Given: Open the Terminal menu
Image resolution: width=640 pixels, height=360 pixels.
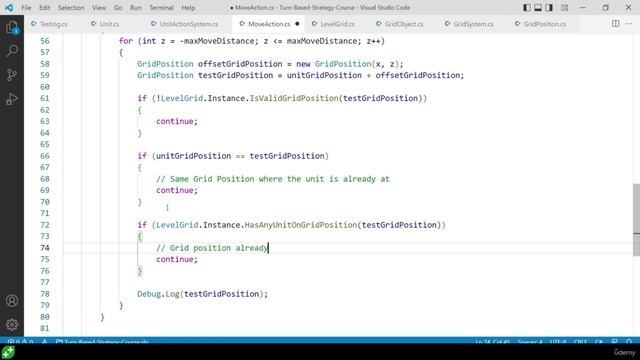Looking at the screenshot, I should 161,8.
